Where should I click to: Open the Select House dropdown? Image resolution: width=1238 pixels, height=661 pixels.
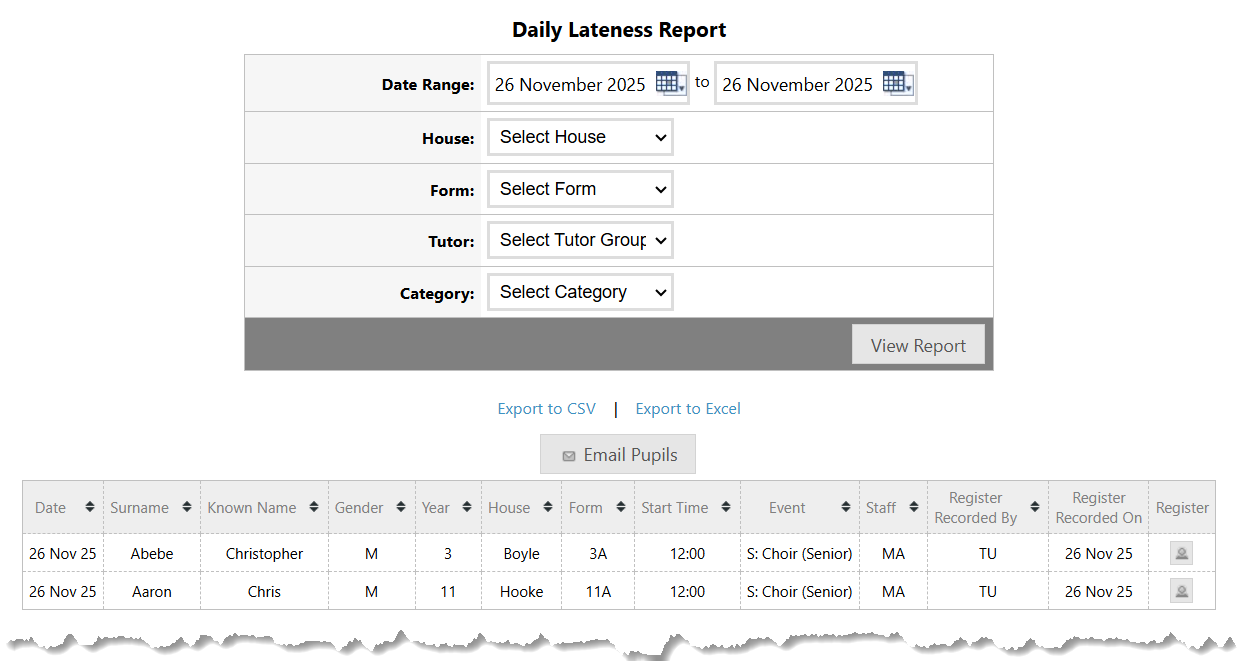[580, 137]
